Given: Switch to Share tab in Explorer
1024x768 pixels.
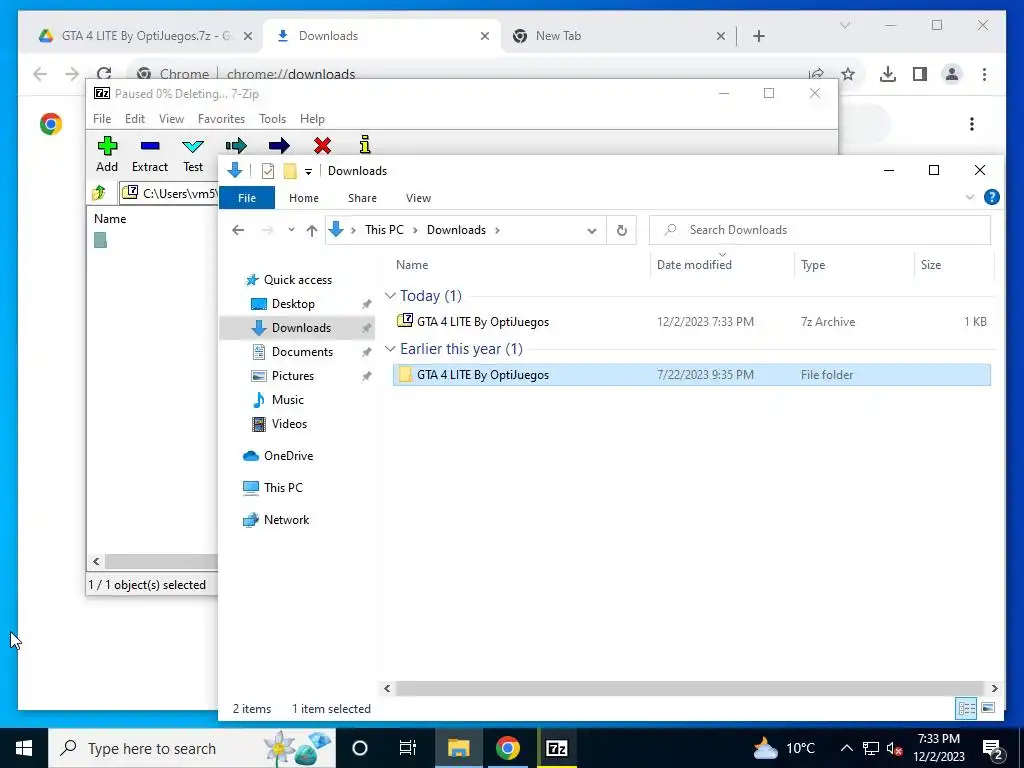Looking at the screenshot, I should pyautogui.click(x=362, y=198).
